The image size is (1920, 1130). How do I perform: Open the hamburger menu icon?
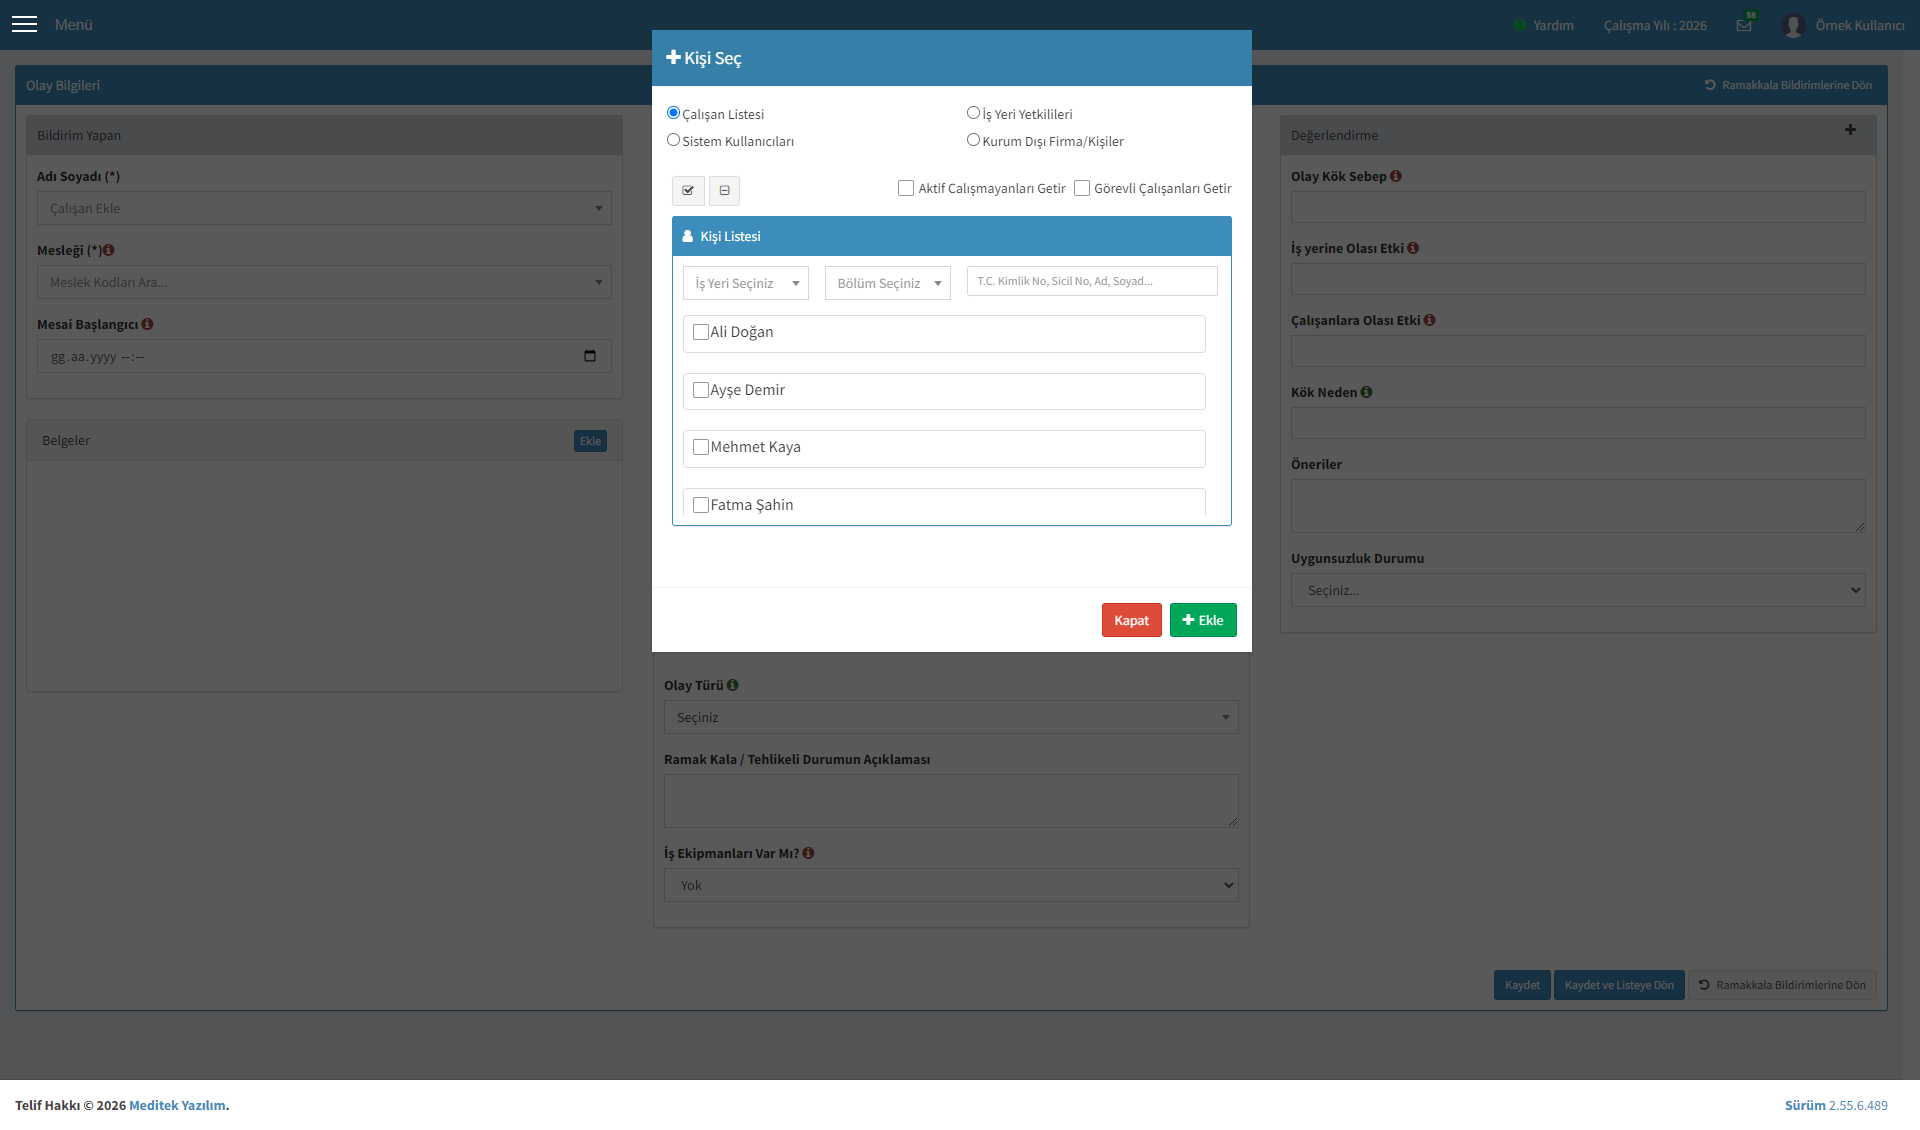click(24, 24)
